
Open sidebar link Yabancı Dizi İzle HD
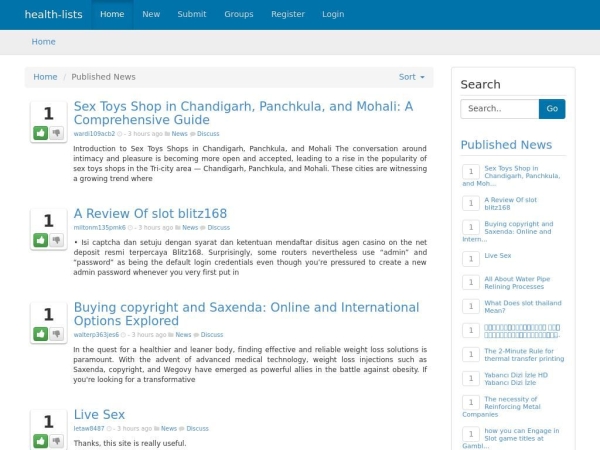tap(516, 379)
